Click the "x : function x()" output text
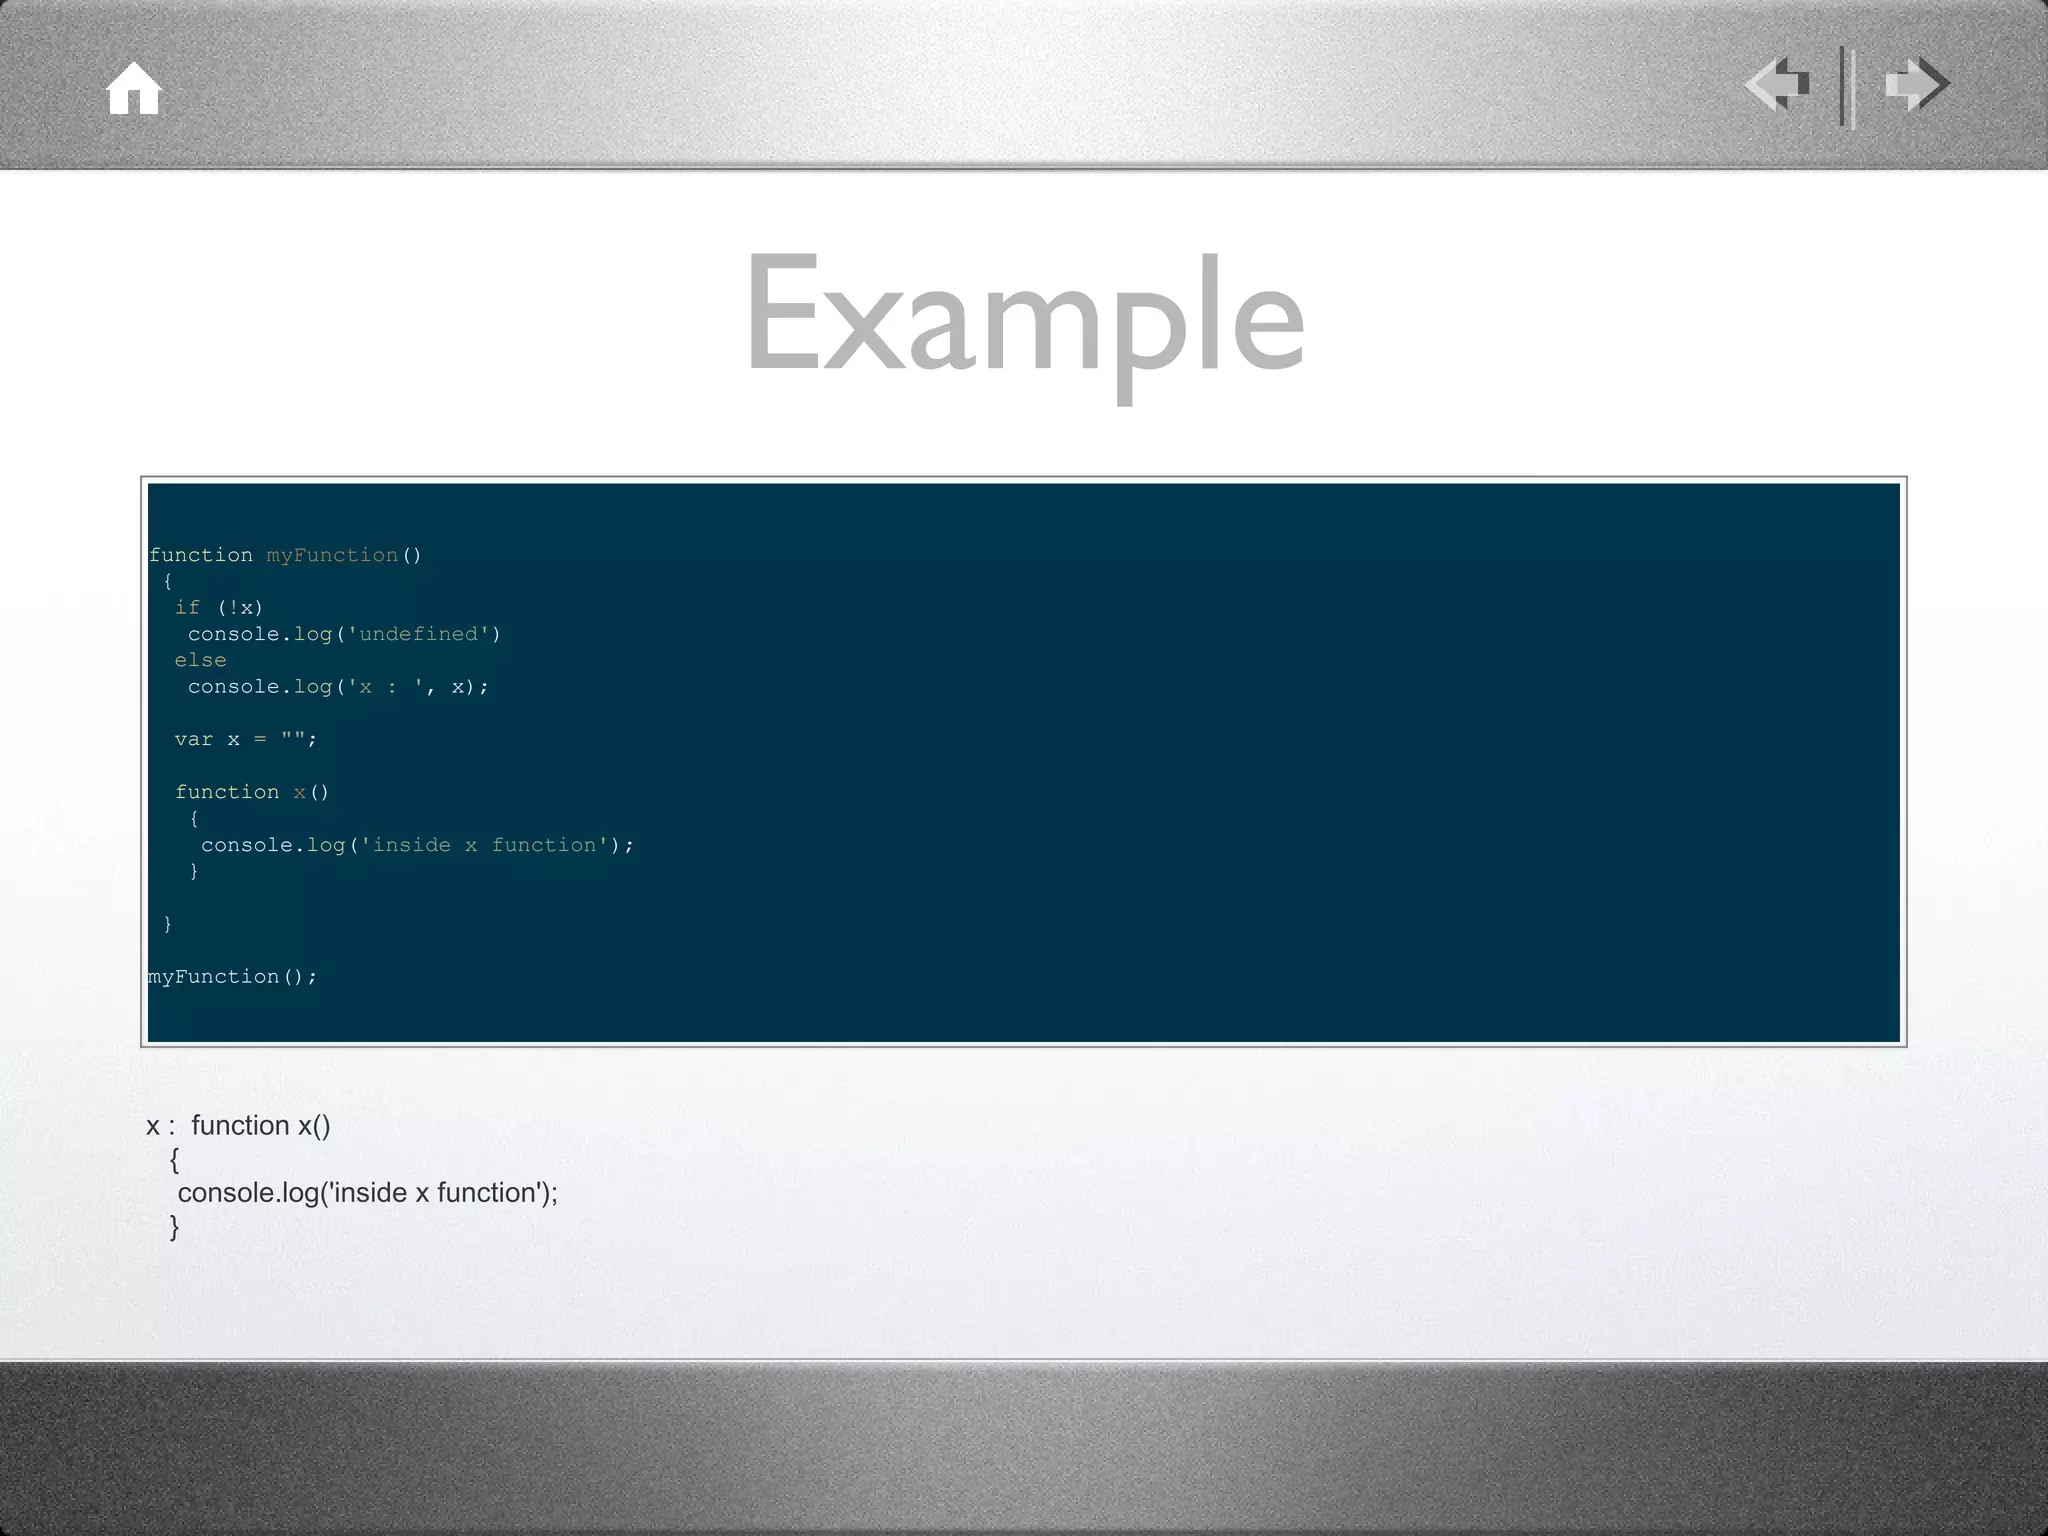 (x=238, y=1126)
